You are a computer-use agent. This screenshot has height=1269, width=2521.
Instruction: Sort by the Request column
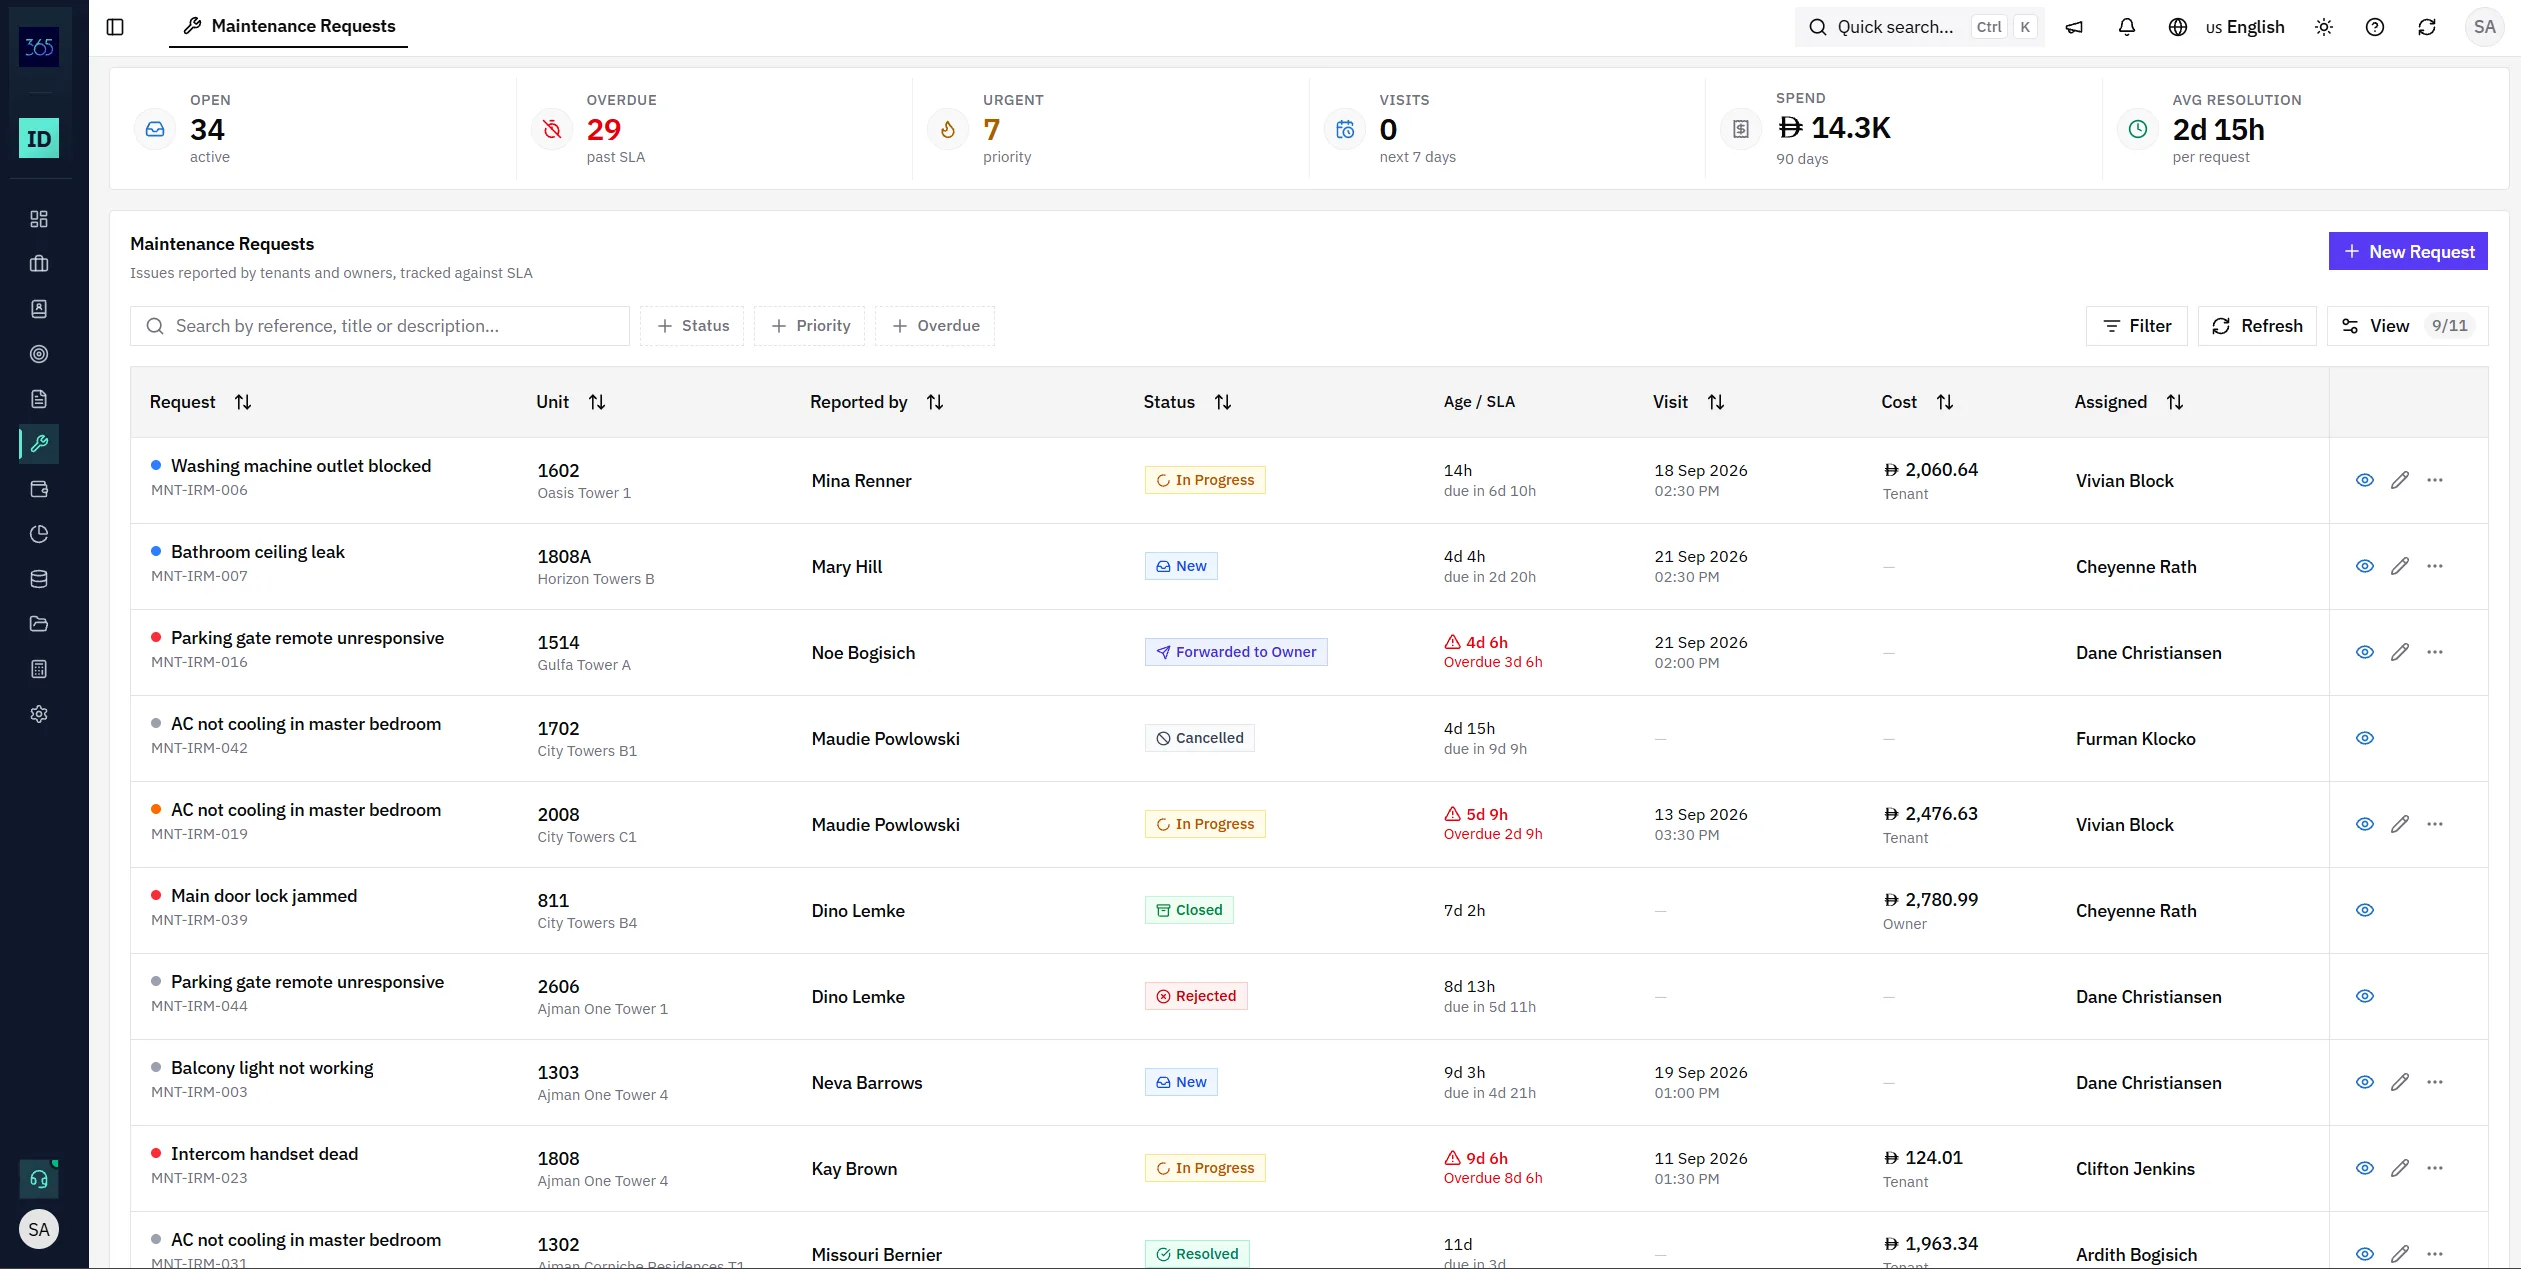point(200,402)
